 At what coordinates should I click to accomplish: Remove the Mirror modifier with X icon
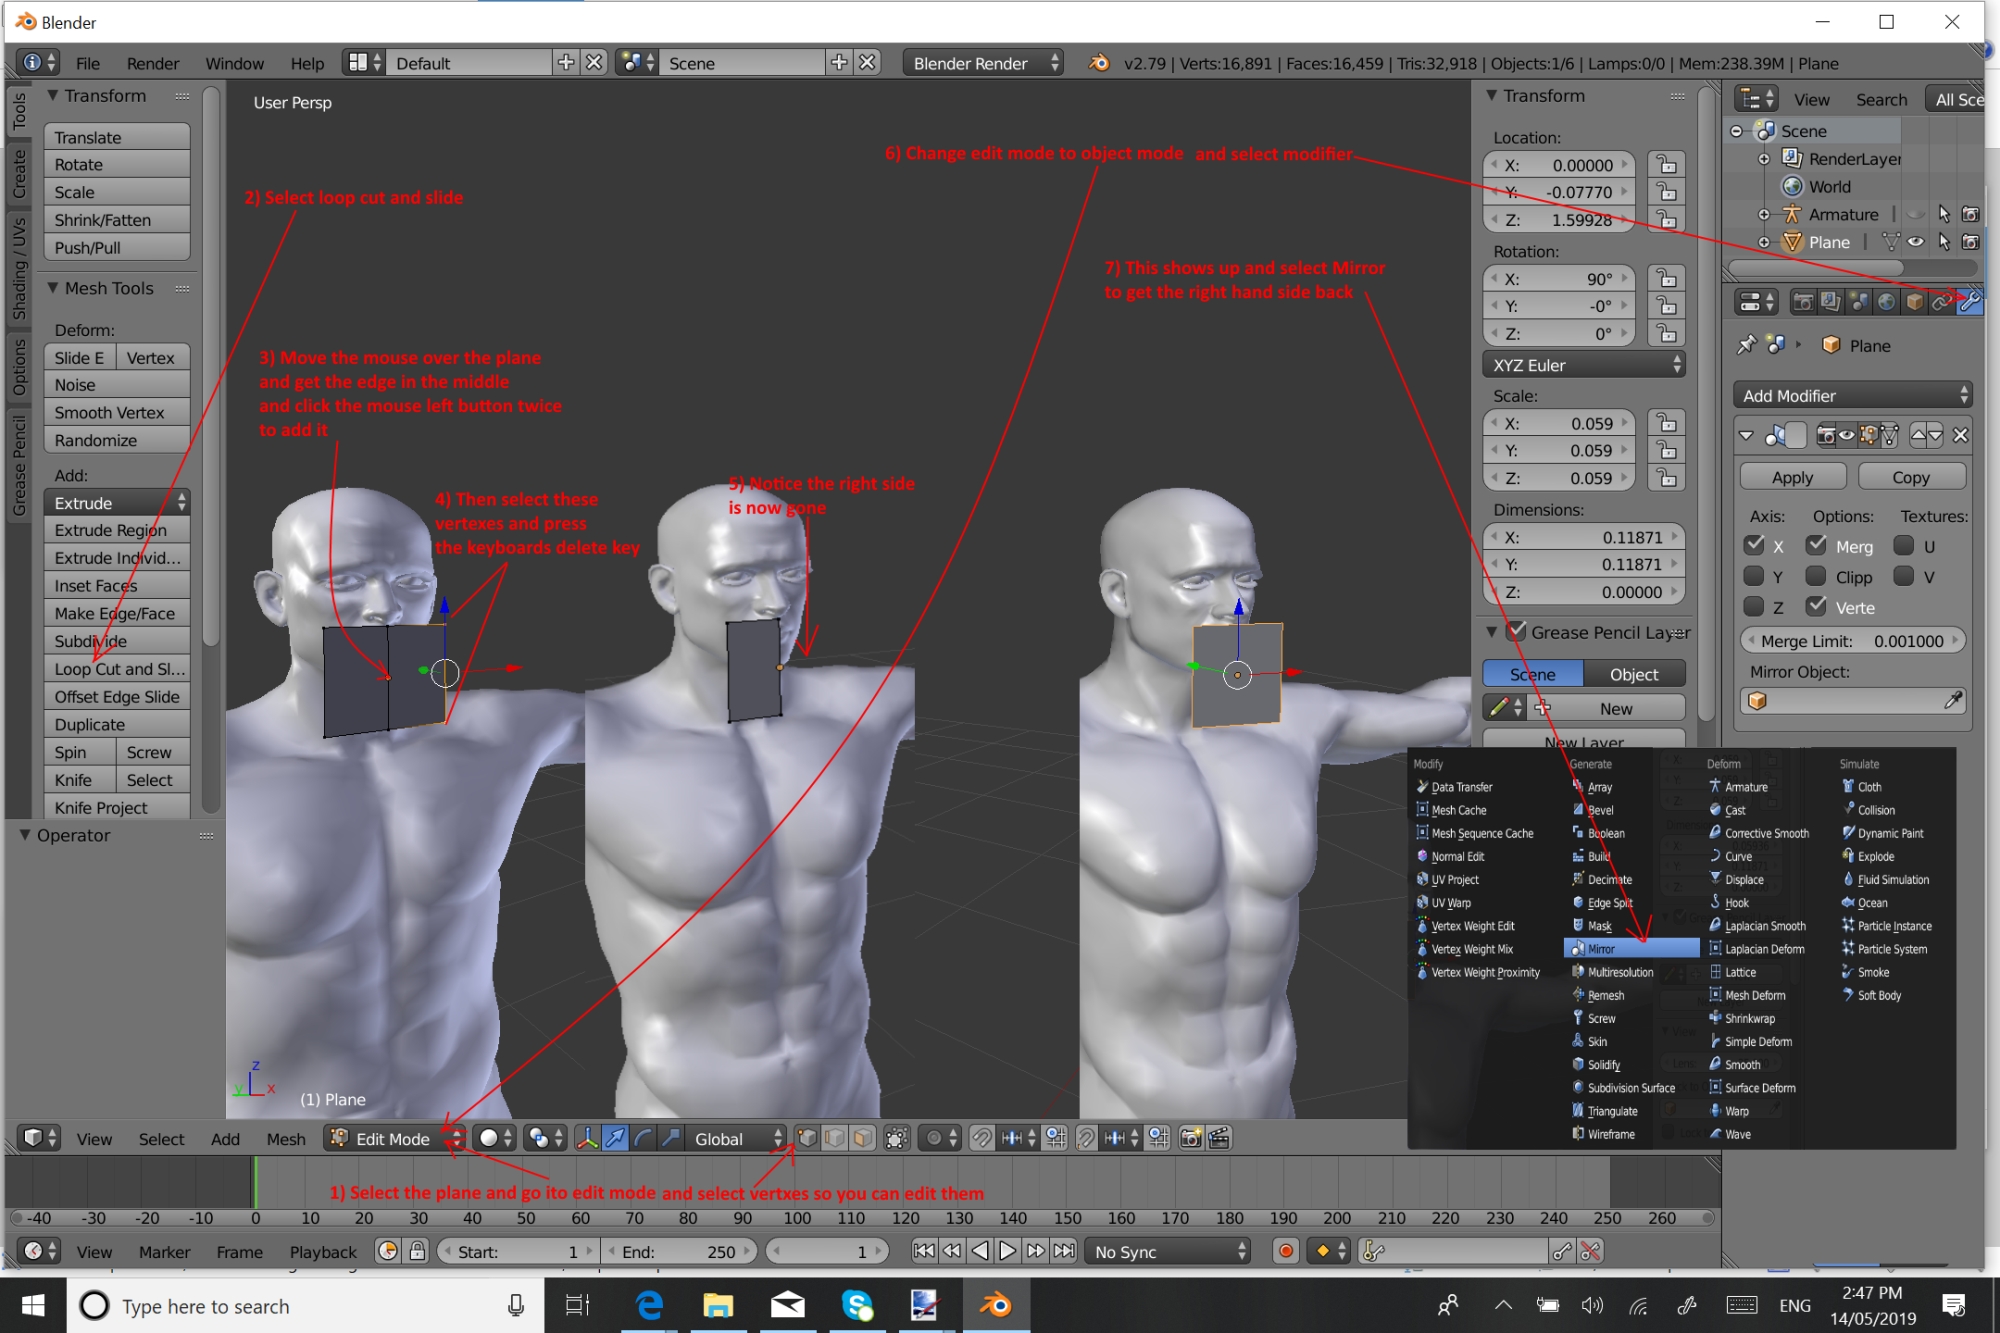[1960, 435]
